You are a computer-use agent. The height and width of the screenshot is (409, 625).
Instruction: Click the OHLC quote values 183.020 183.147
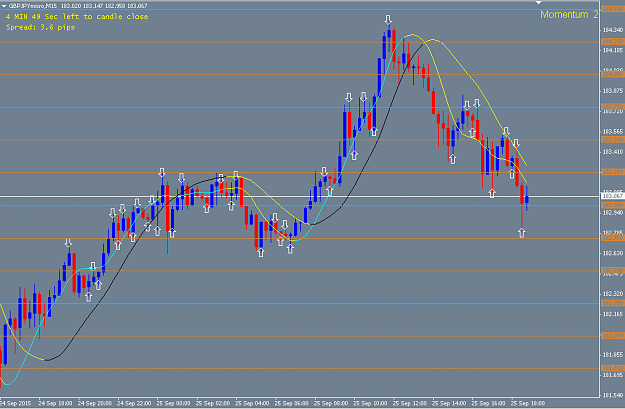point(82,6)
